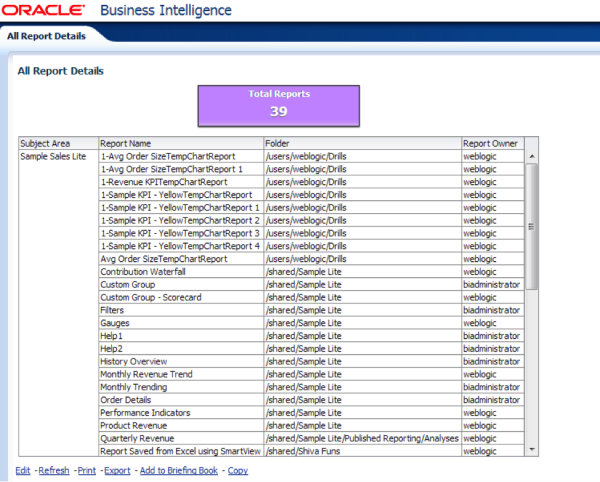
Task: Click the Edit link
Action: click(22, 470)
